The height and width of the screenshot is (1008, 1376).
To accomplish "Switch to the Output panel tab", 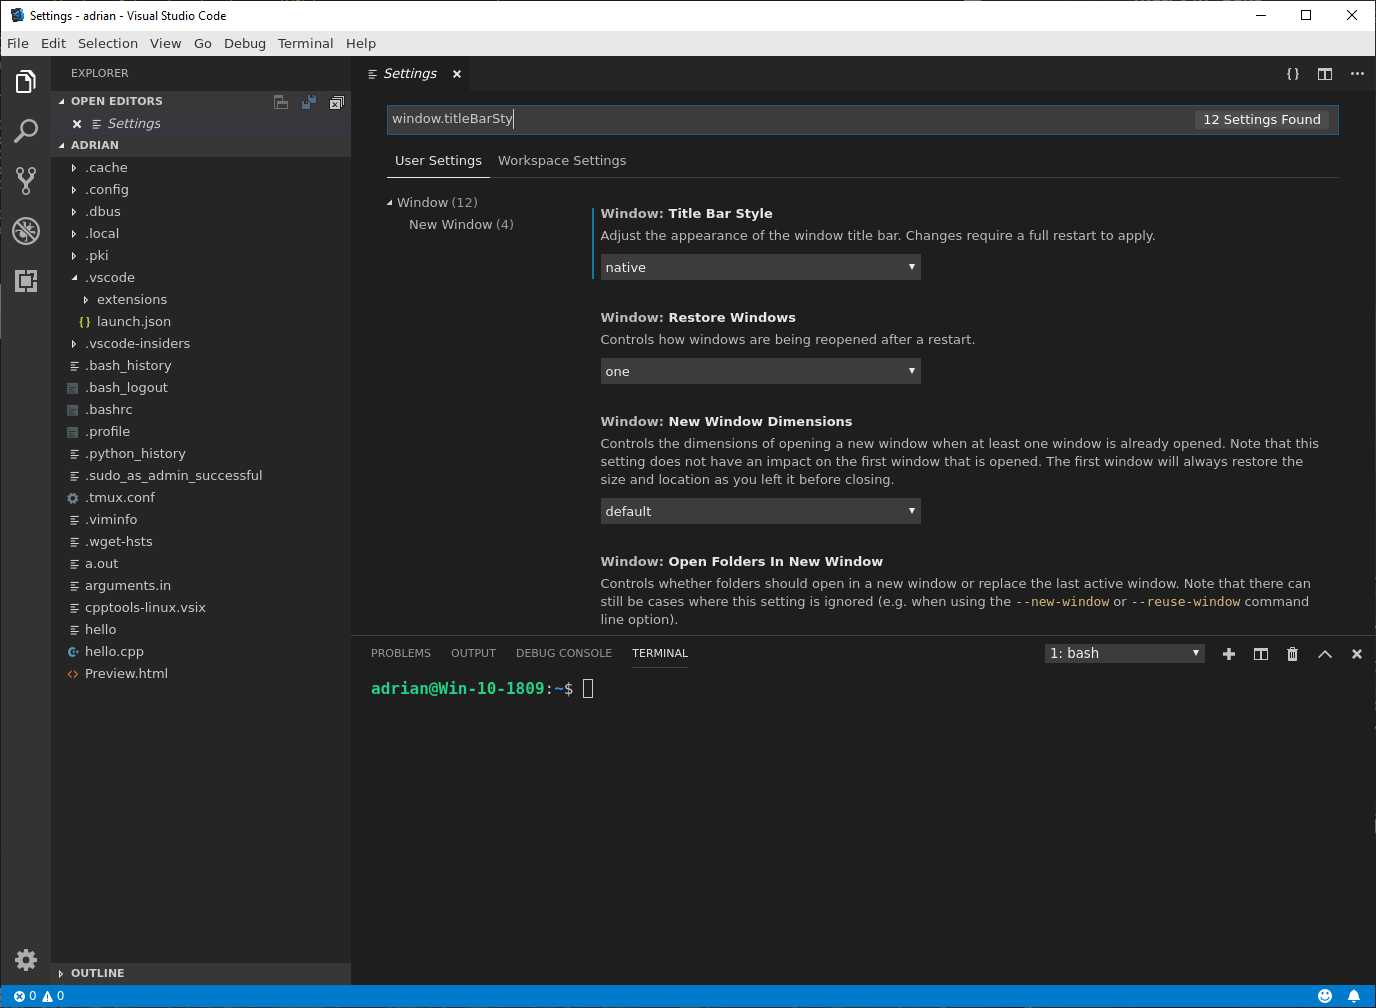I will click(x=473, y=654).
